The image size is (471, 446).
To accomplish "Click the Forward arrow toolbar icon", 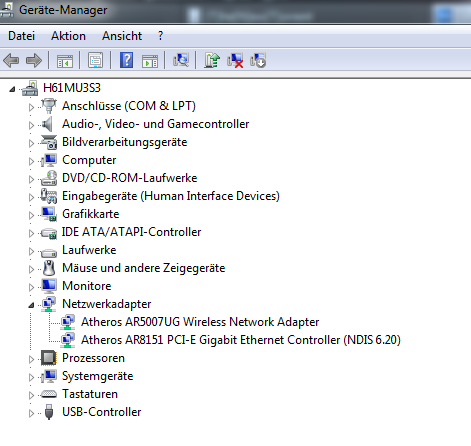I will click(x=34, y=61).
